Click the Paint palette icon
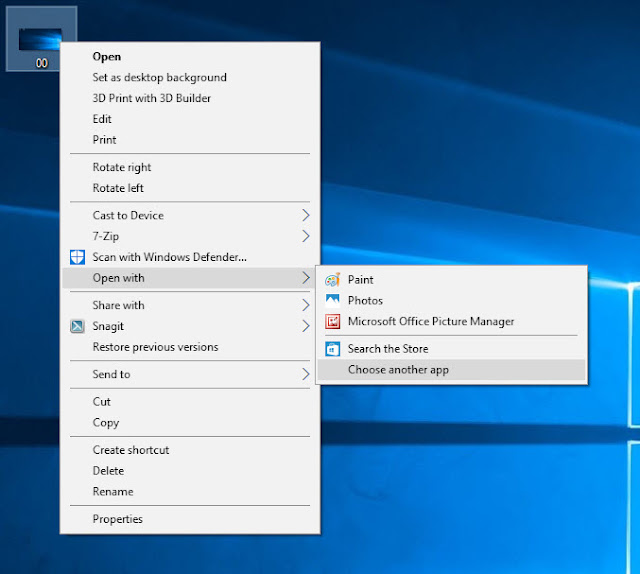640x574 pixels. [333, 280]
